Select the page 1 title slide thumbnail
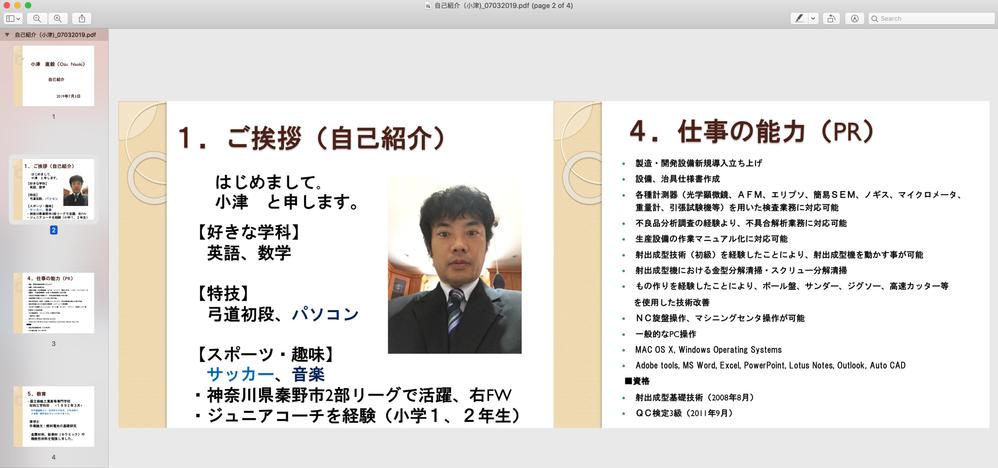This screenshot has width=998, height=468. (x=54, y=76)
